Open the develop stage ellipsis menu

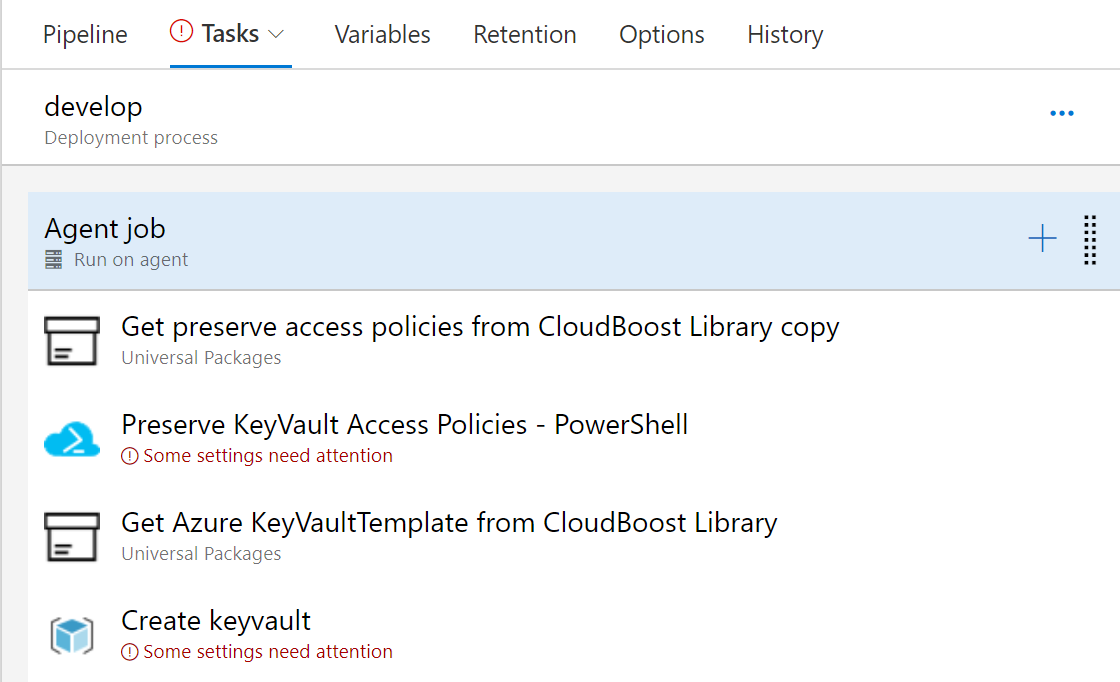coord(1062,114)
